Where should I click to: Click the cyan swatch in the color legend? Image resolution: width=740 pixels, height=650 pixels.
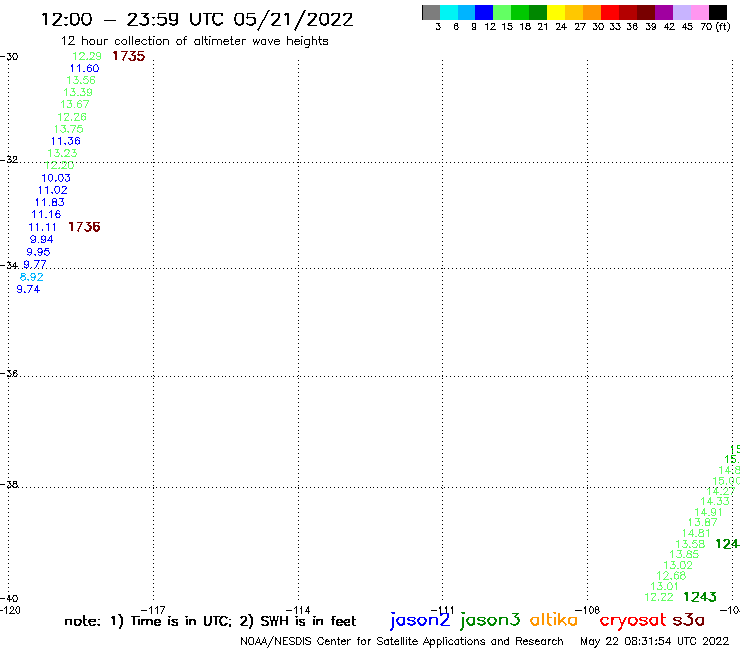tap(449, 12)
